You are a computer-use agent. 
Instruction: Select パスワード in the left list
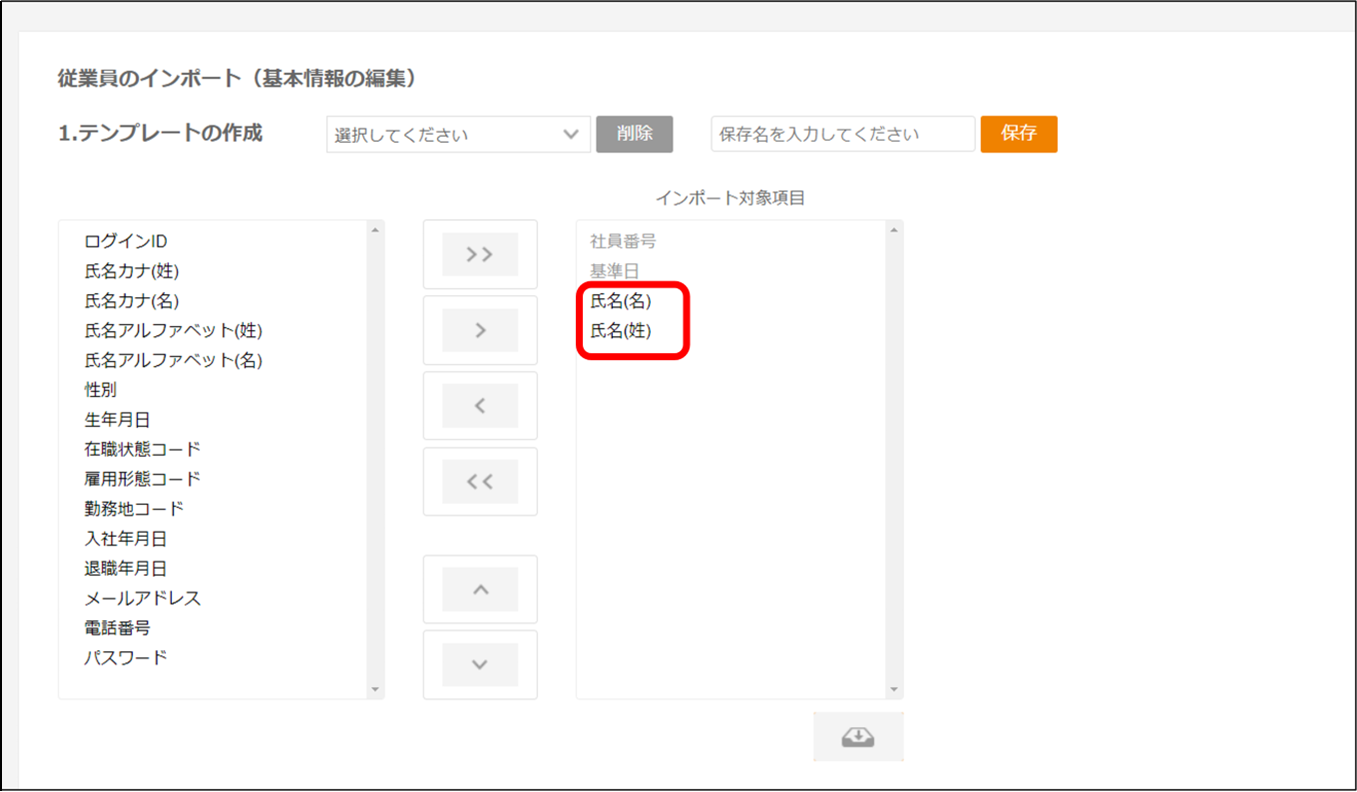click(126, 658)
